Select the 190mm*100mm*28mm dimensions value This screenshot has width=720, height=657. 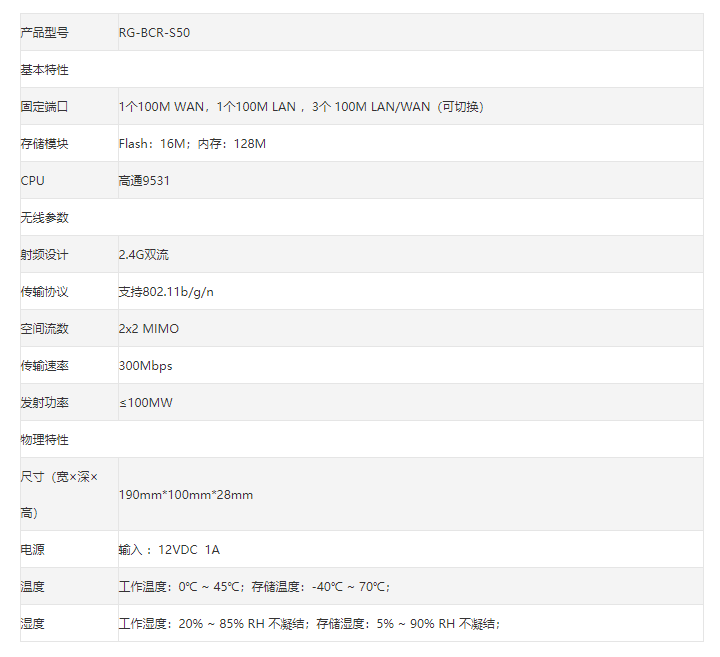point(186,494)
